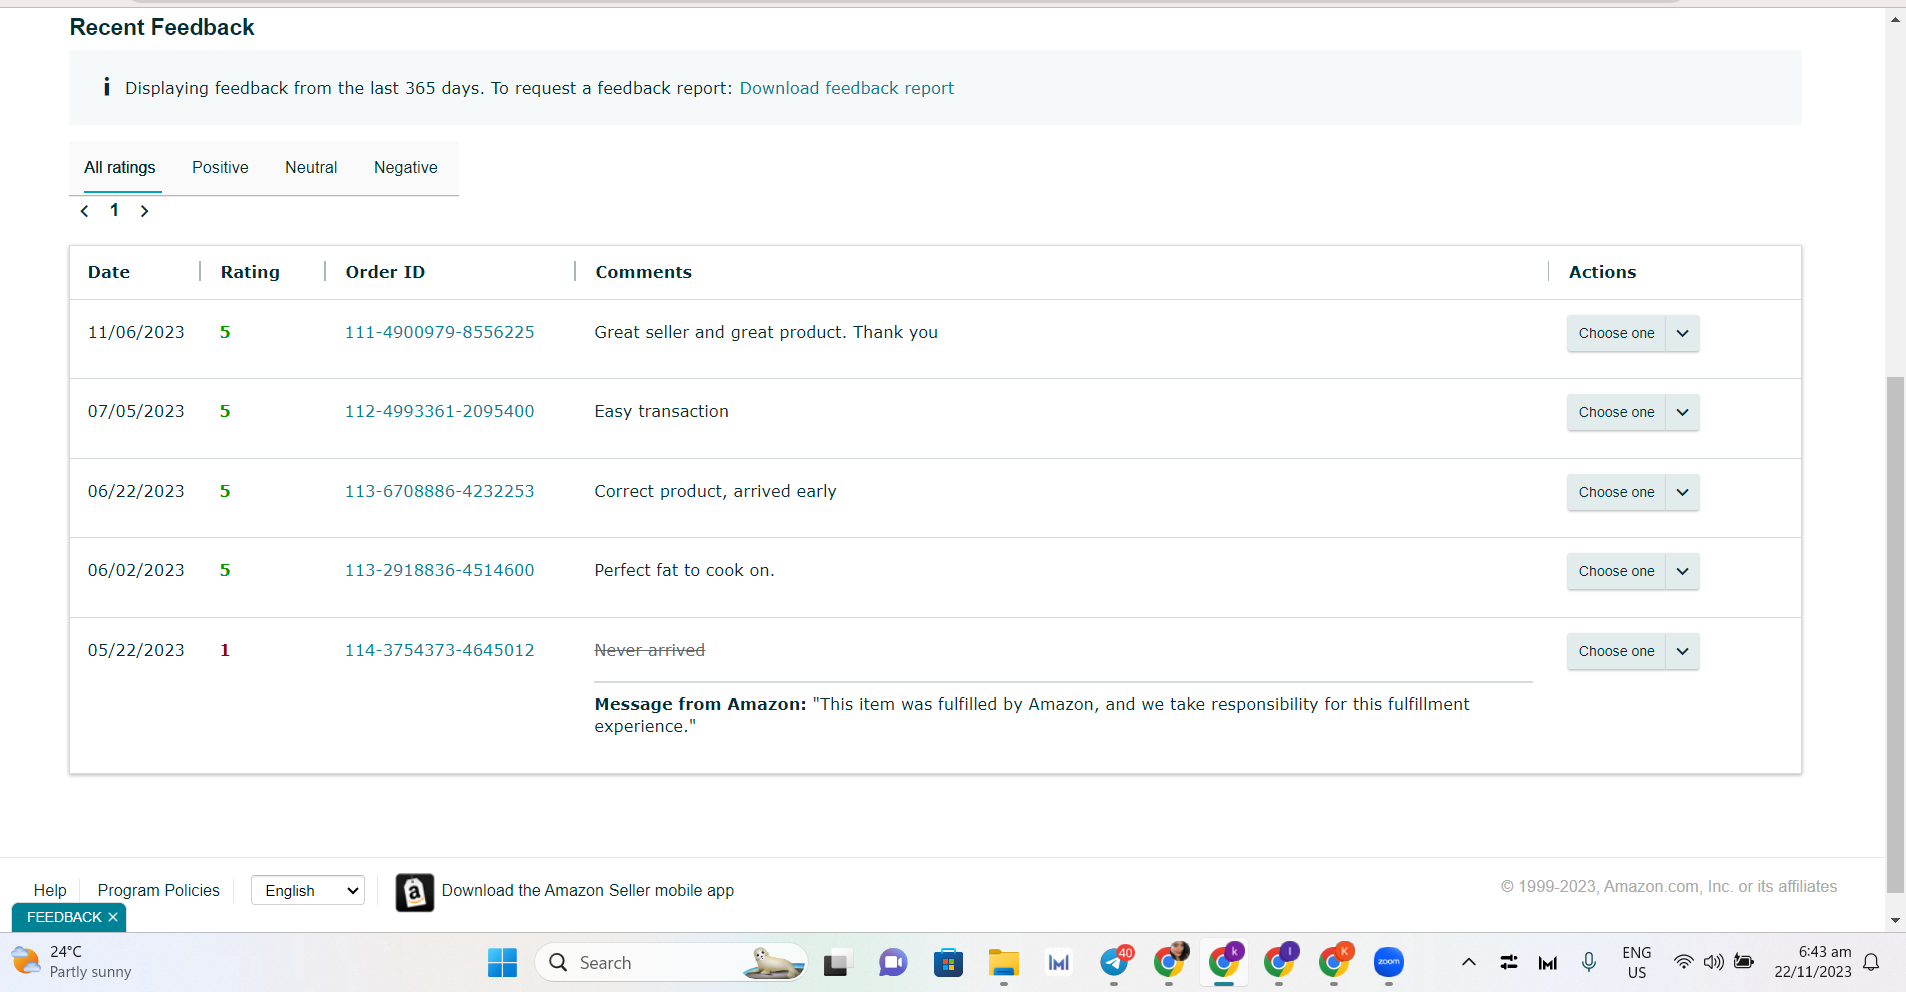Open Choose one dropdown for Never arrived feedback
The width and height of the screenshot is (1906, 992).
(x=1633, y=651)
